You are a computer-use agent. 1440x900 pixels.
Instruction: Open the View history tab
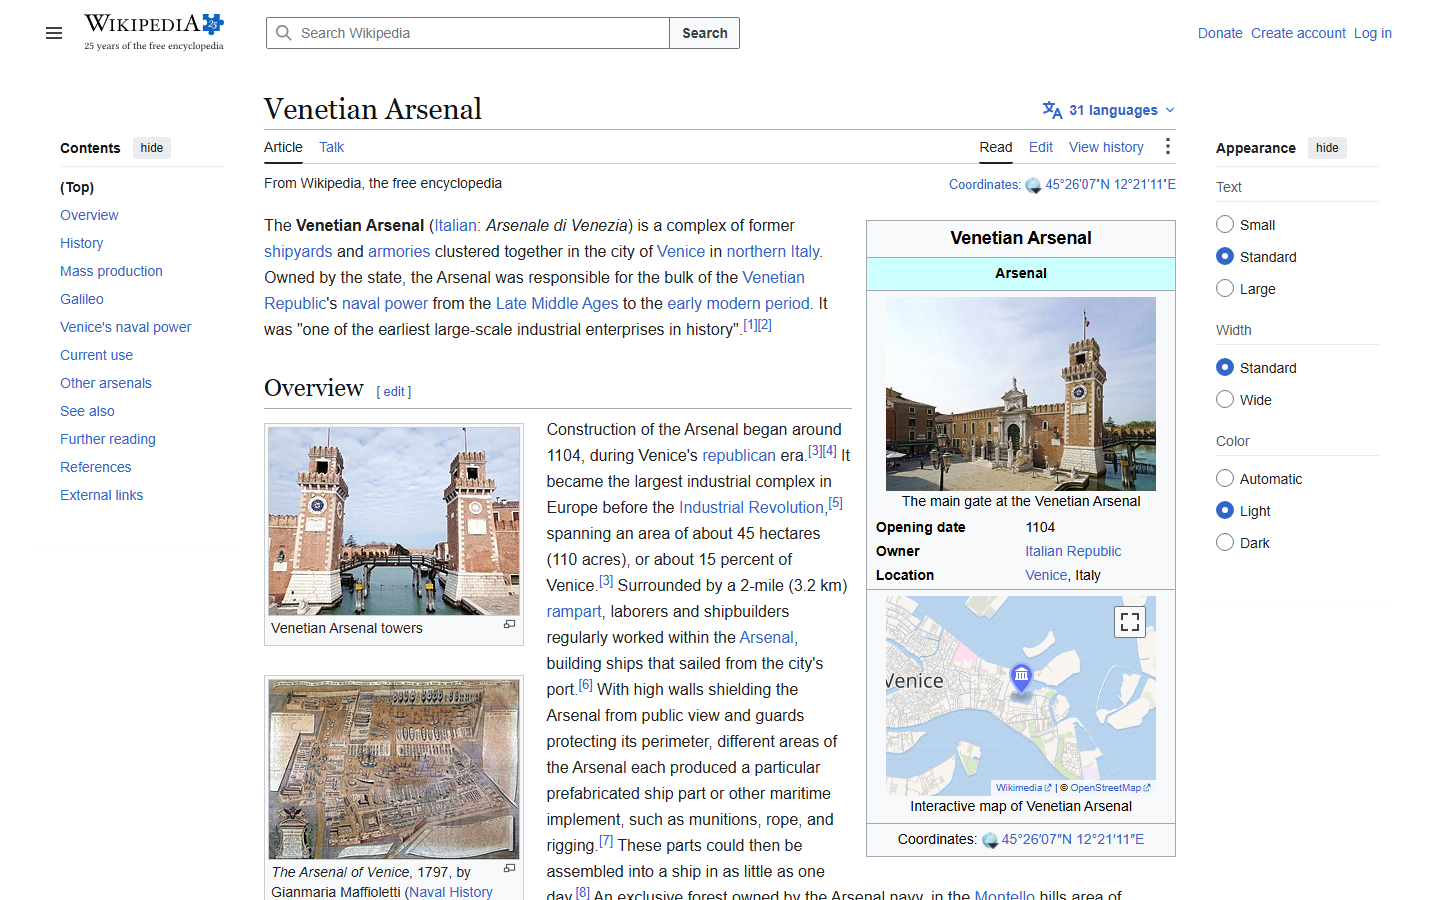coord(1106,147)
